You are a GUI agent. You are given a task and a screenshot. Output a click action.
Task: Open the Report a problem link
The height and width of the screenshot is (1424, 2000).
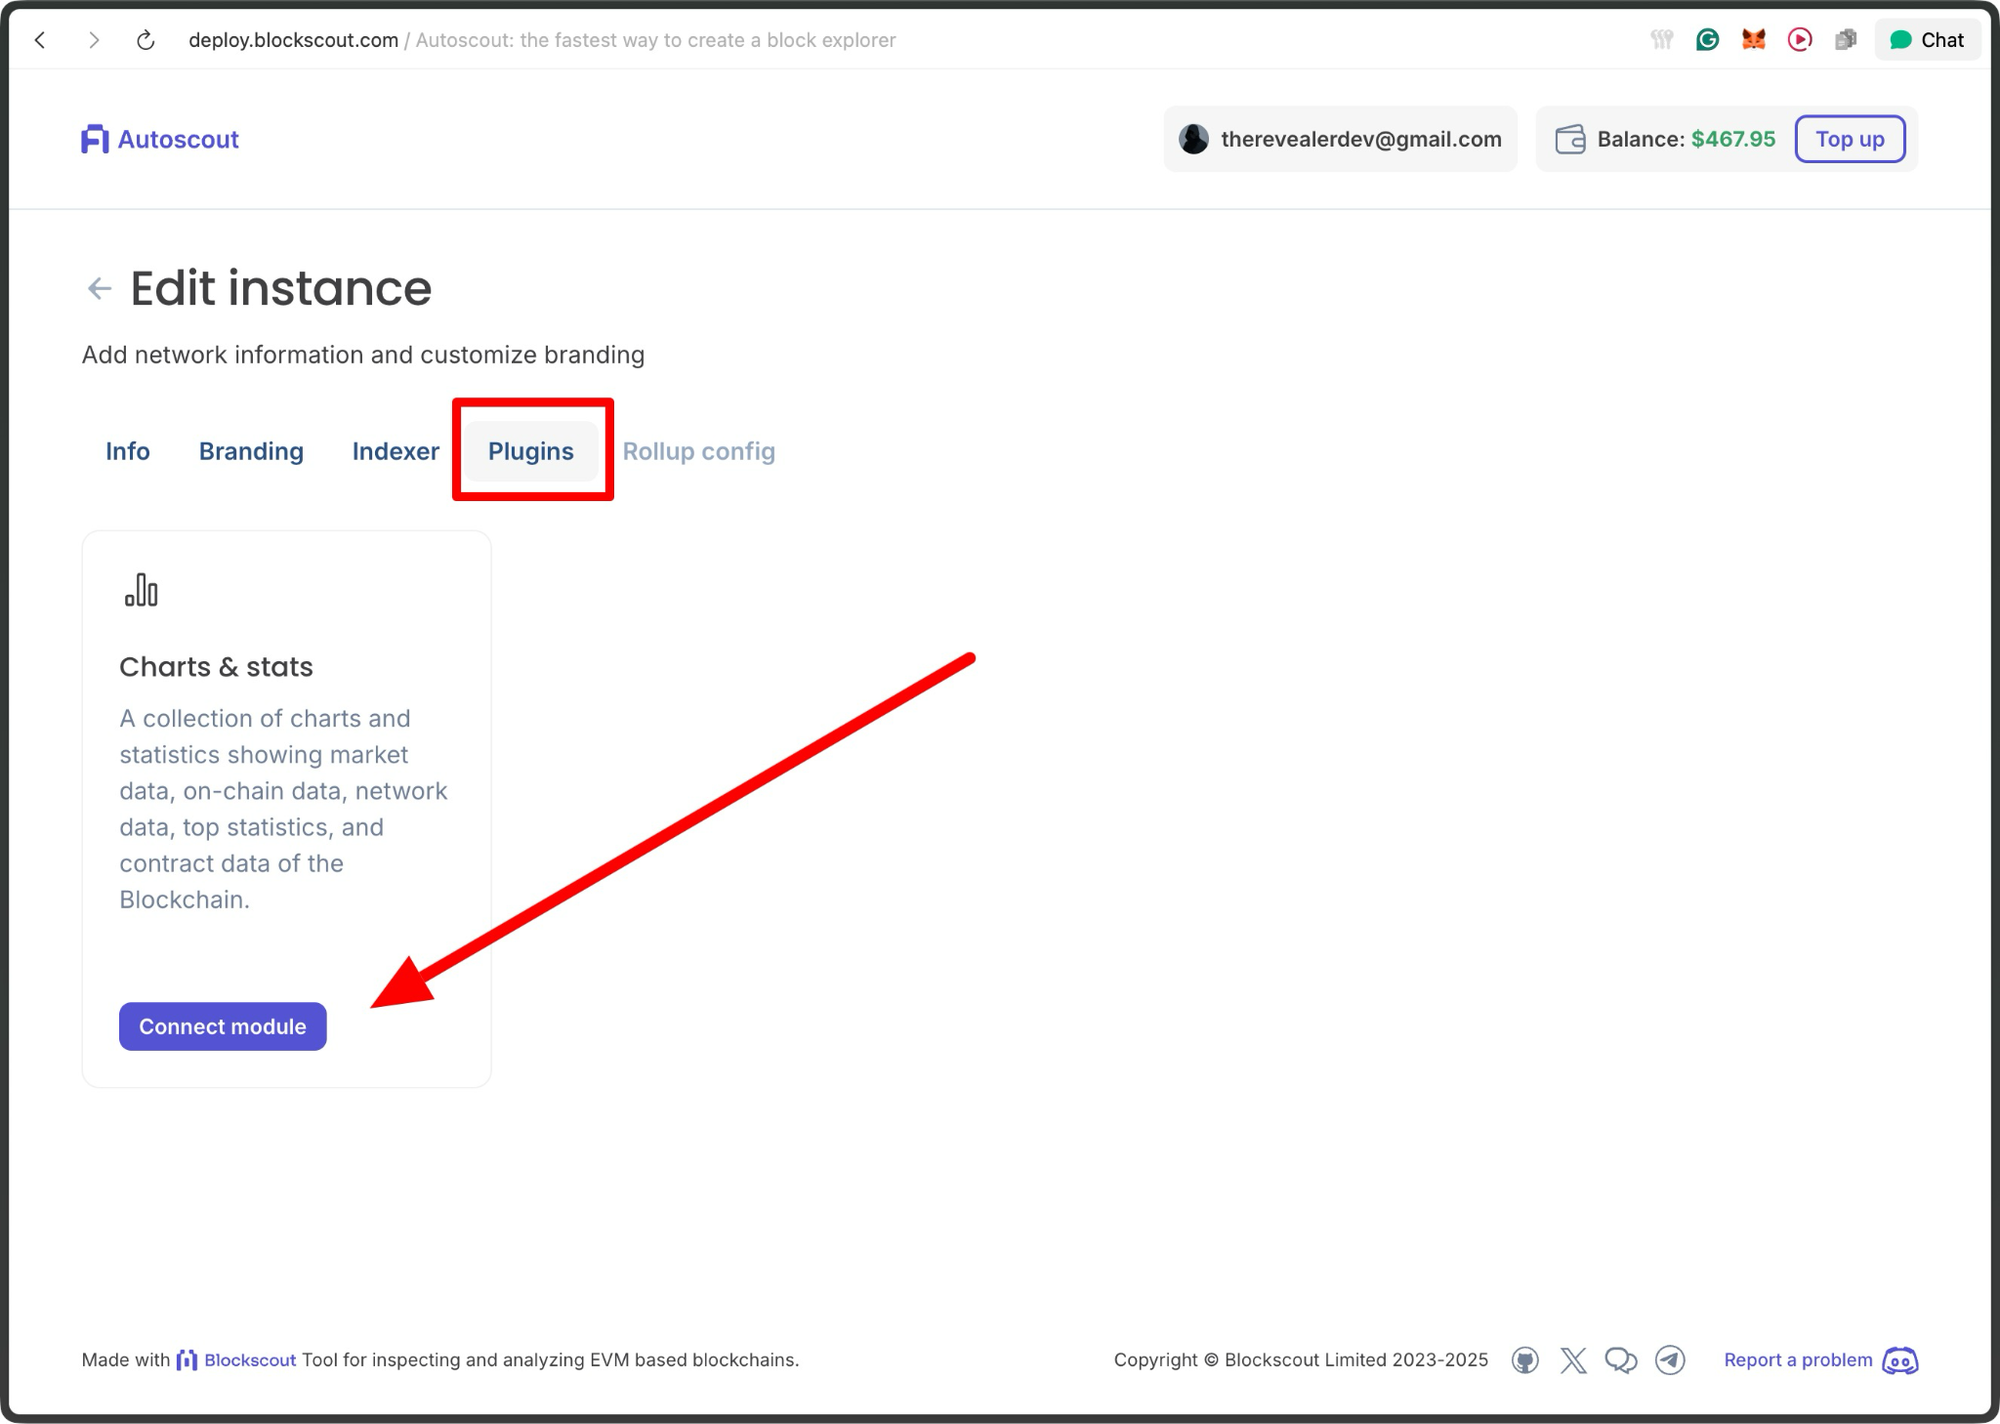coord(1797,1360)
